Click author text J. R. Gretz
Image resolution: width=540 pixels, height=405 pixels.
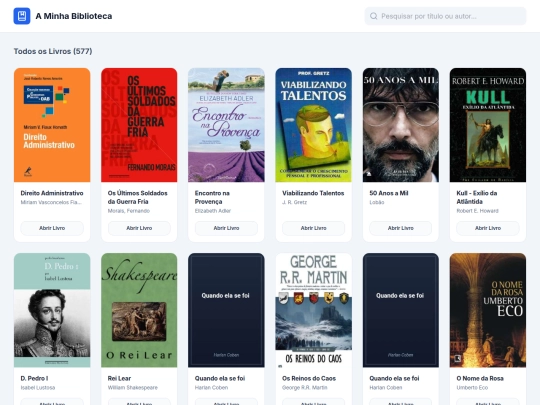click(x=294, y=202)
